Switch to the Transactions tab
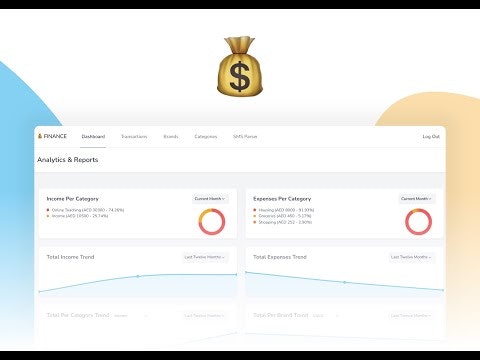The width and height of the screenshot is (480, 360). pyautogui.click(x=134, y=137)
